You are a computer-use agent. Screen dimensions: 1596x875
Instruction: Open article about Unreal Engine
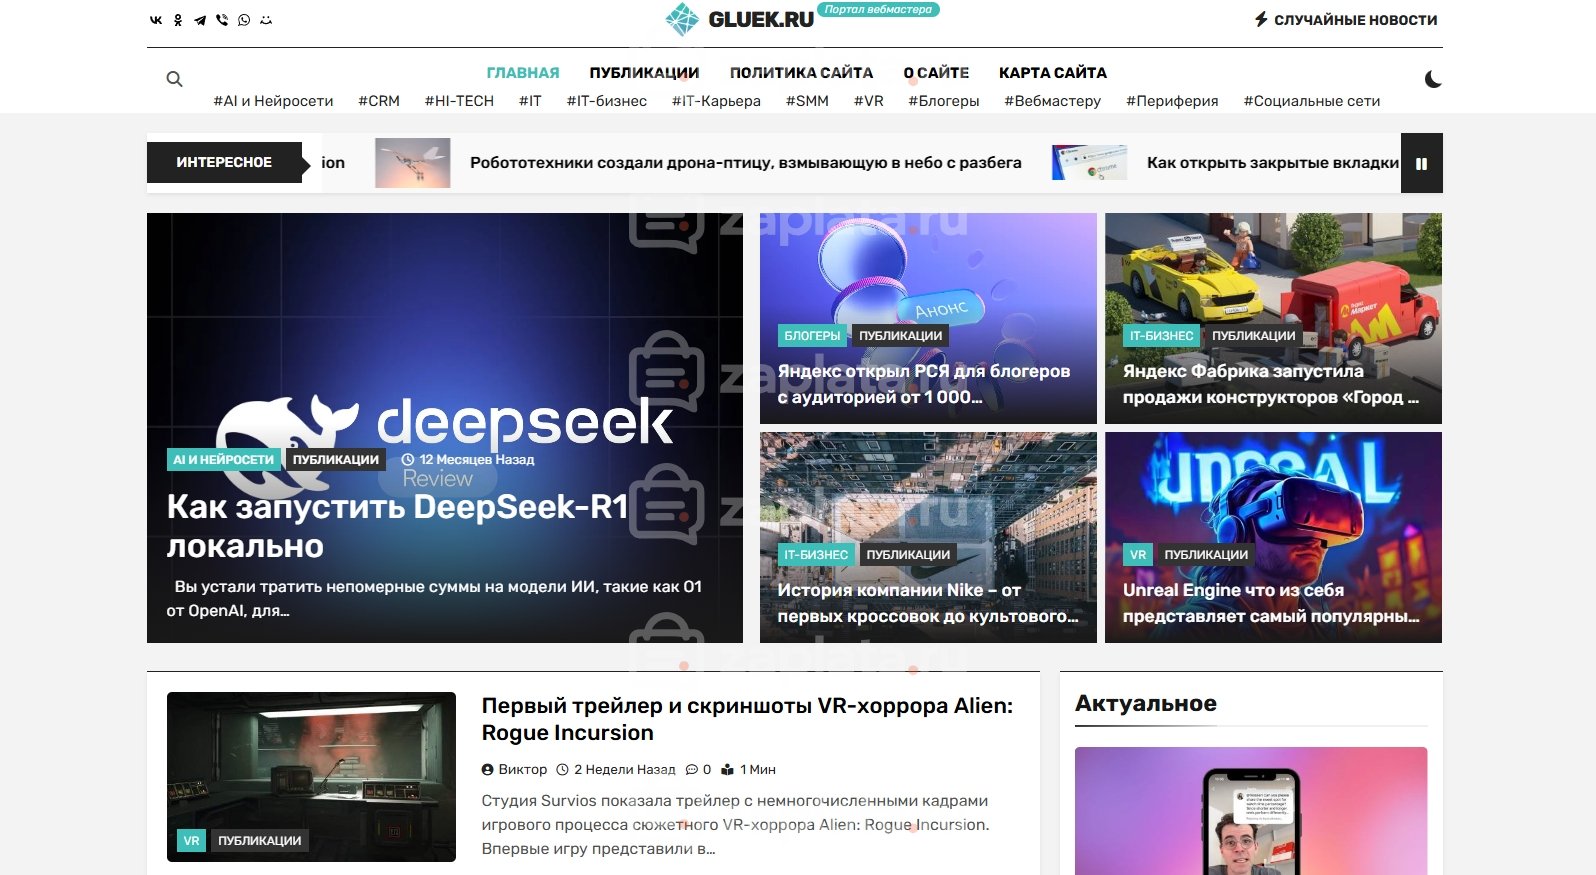tap(1271, 603)
